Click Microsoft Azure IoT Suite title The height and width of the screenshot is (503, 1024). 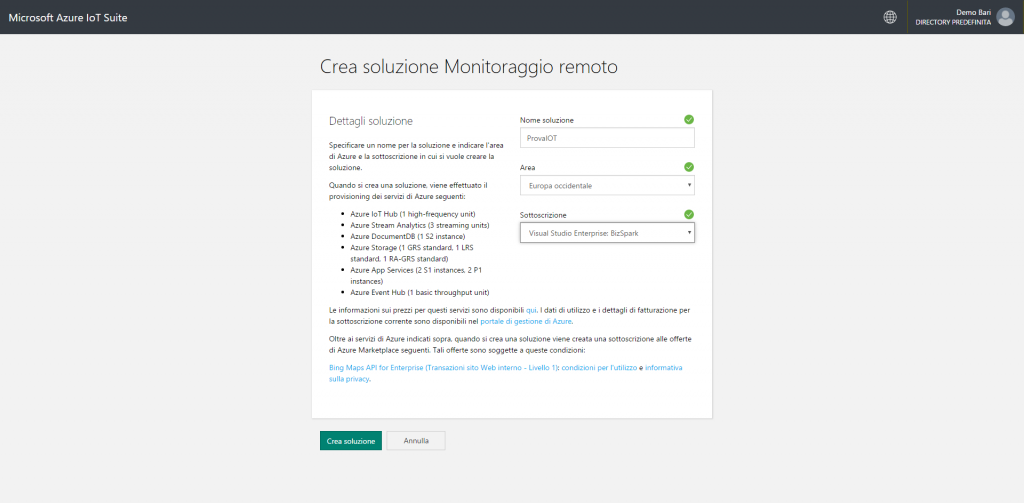click(68, 18)
